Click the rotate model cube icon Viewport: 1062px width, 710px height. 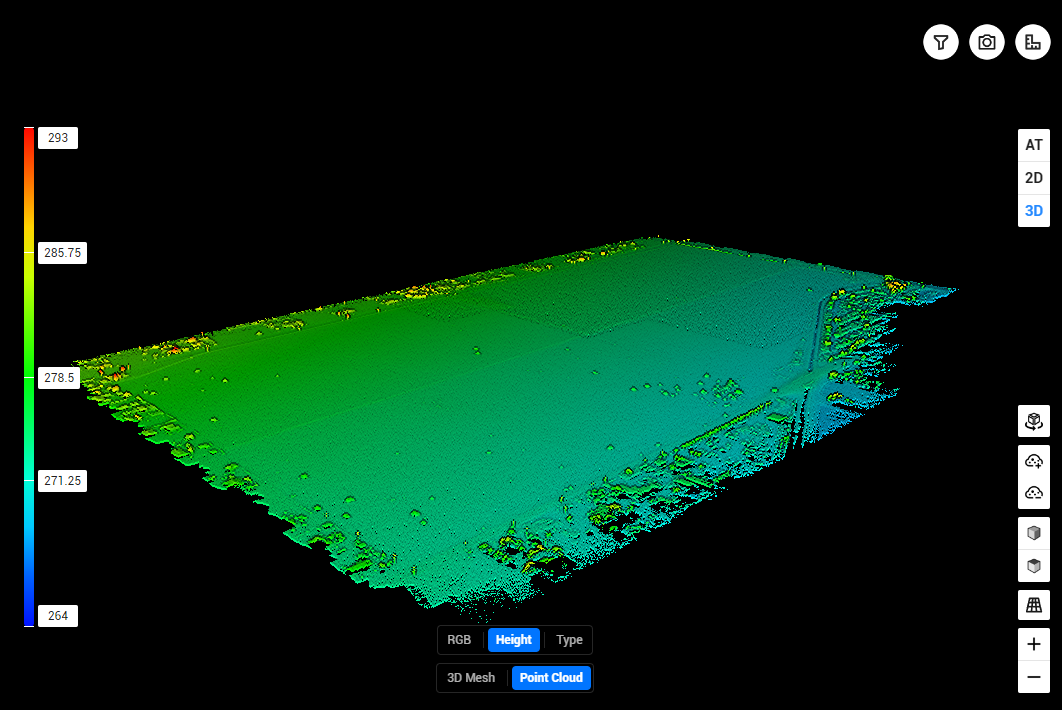pos(1034,421)
